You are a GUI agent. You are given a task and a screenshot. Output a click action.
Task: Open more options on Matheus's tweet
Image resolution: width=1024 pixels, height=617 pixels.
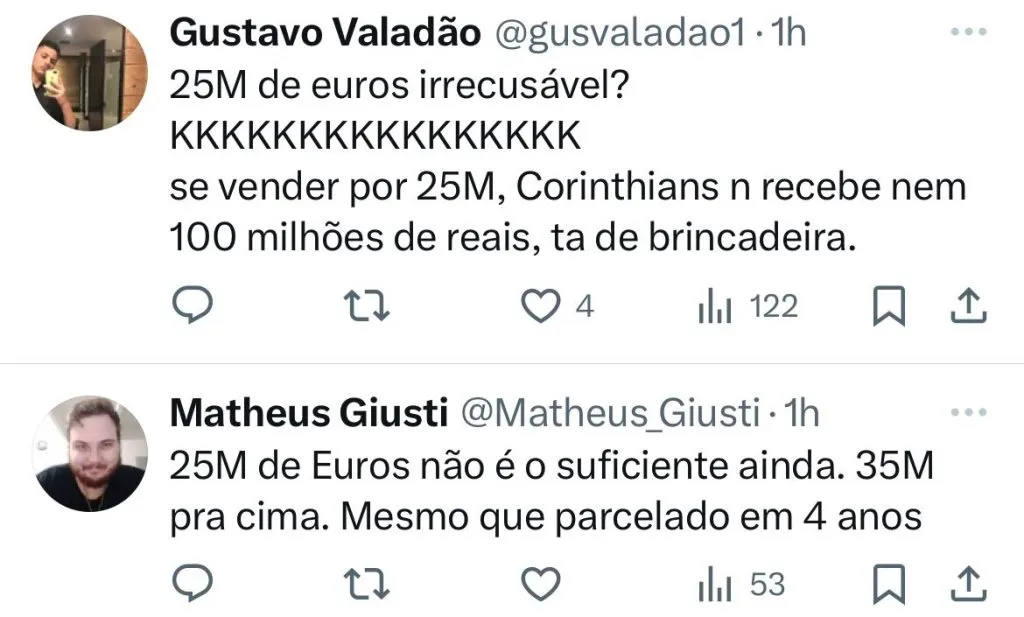tap(967, 411)
